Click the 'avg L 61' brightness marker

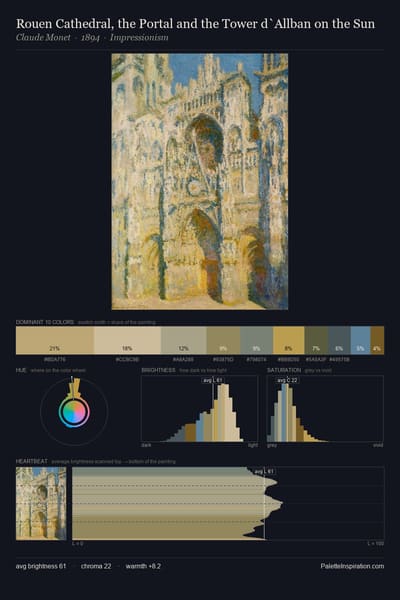[213, 380]
